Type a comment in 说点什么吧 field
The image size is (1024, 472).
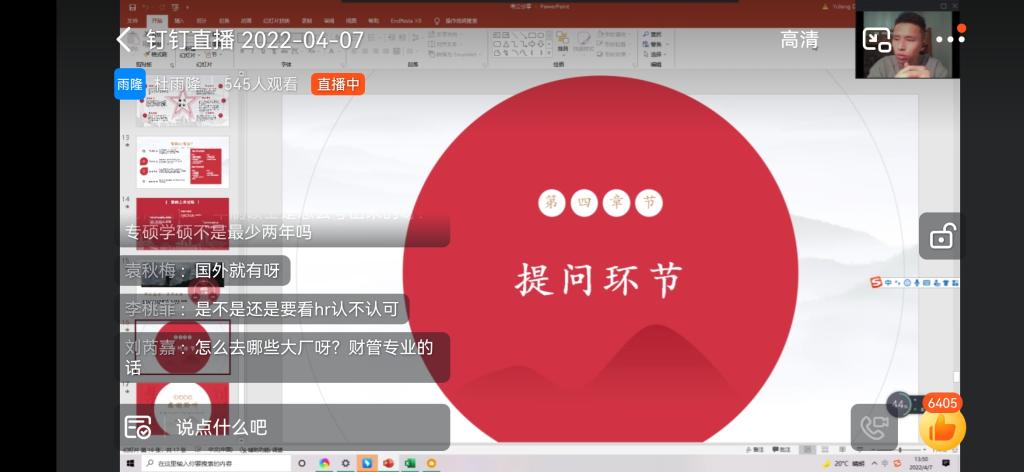300,427
